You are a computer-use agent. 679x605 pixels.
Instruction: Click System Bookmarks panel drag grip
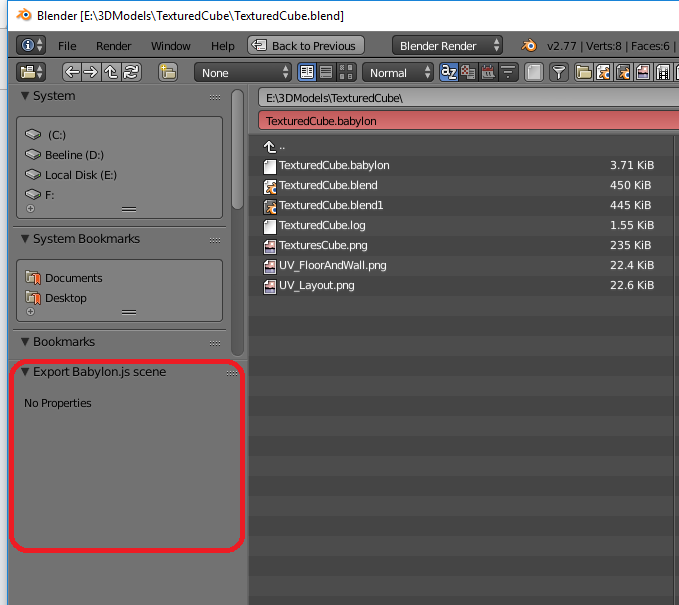tap(215, 240)
